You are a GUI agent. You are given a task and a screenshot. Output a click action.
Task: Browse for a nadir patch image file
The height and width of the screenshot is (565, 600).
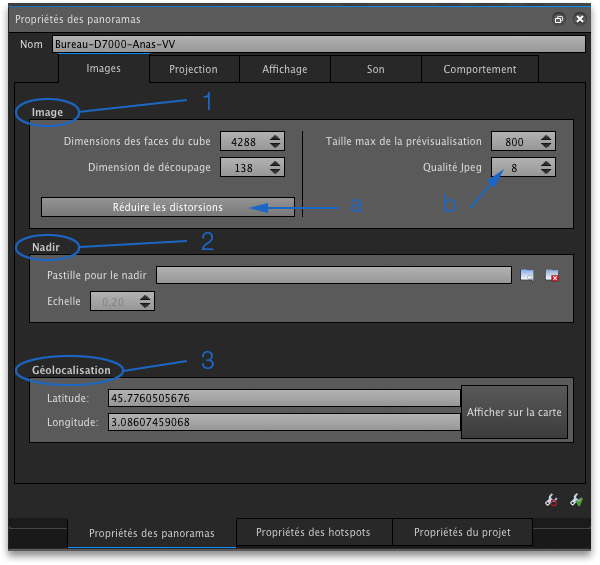click(x=527, y=275)
